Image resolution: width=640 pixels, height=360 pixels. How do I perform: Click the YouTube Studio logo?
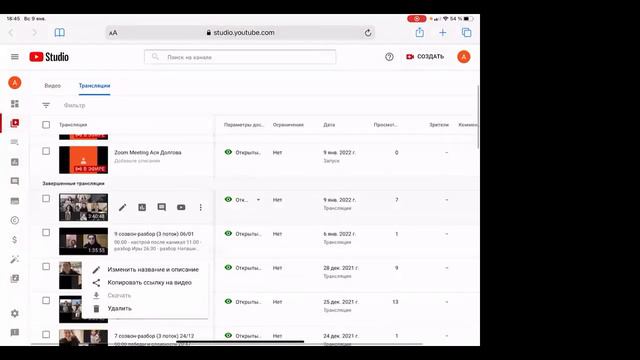click(x=49, y=57)
